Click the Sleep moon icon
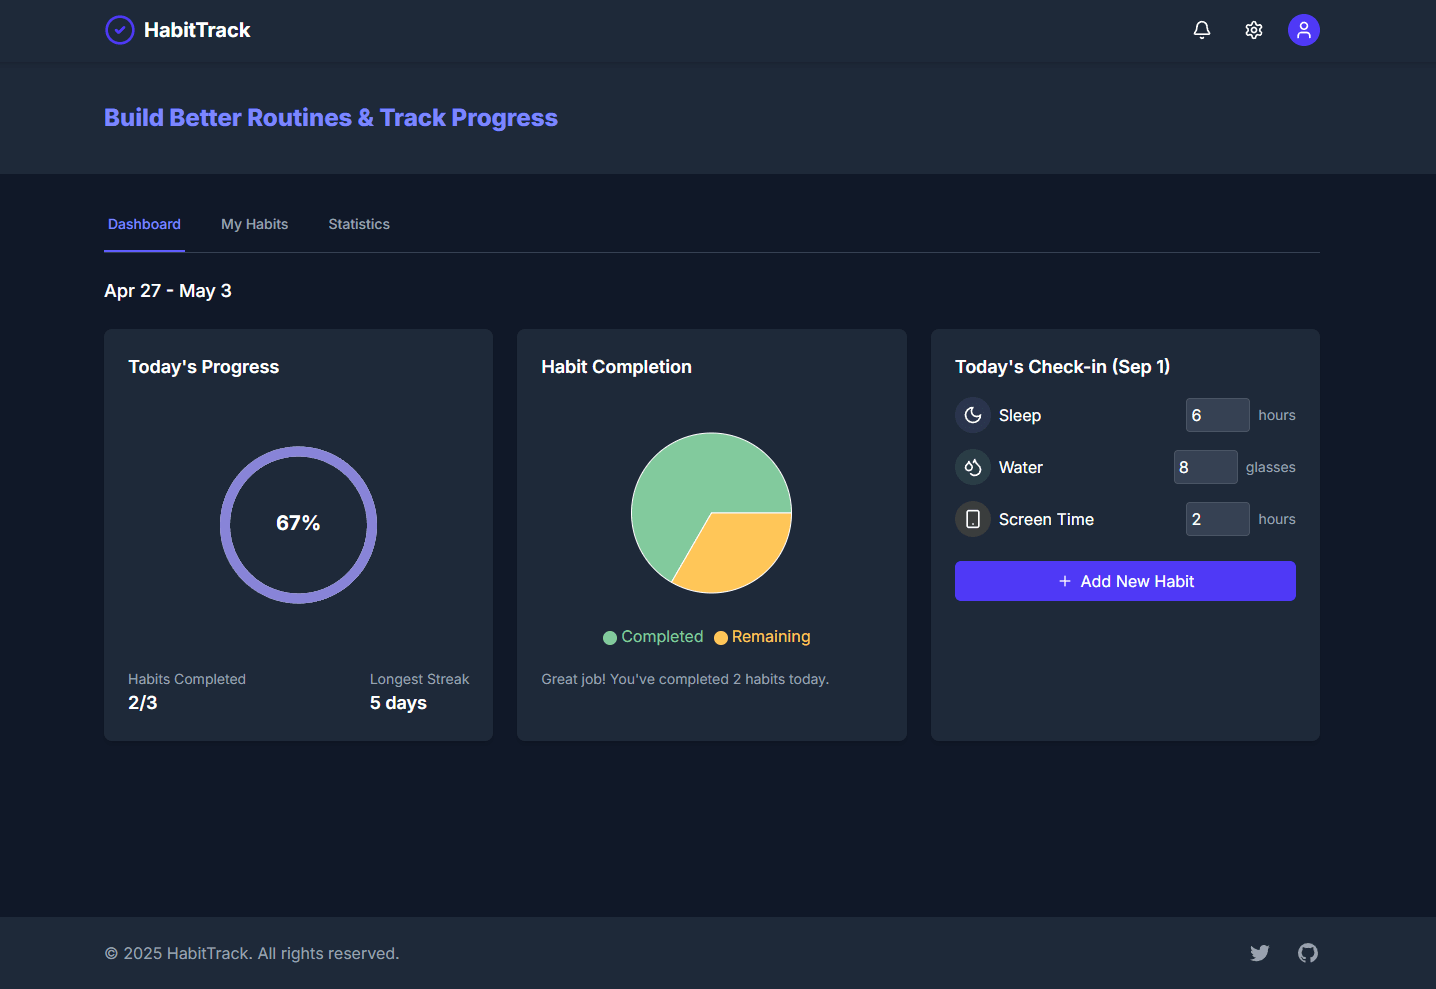 tap(972, 415)
